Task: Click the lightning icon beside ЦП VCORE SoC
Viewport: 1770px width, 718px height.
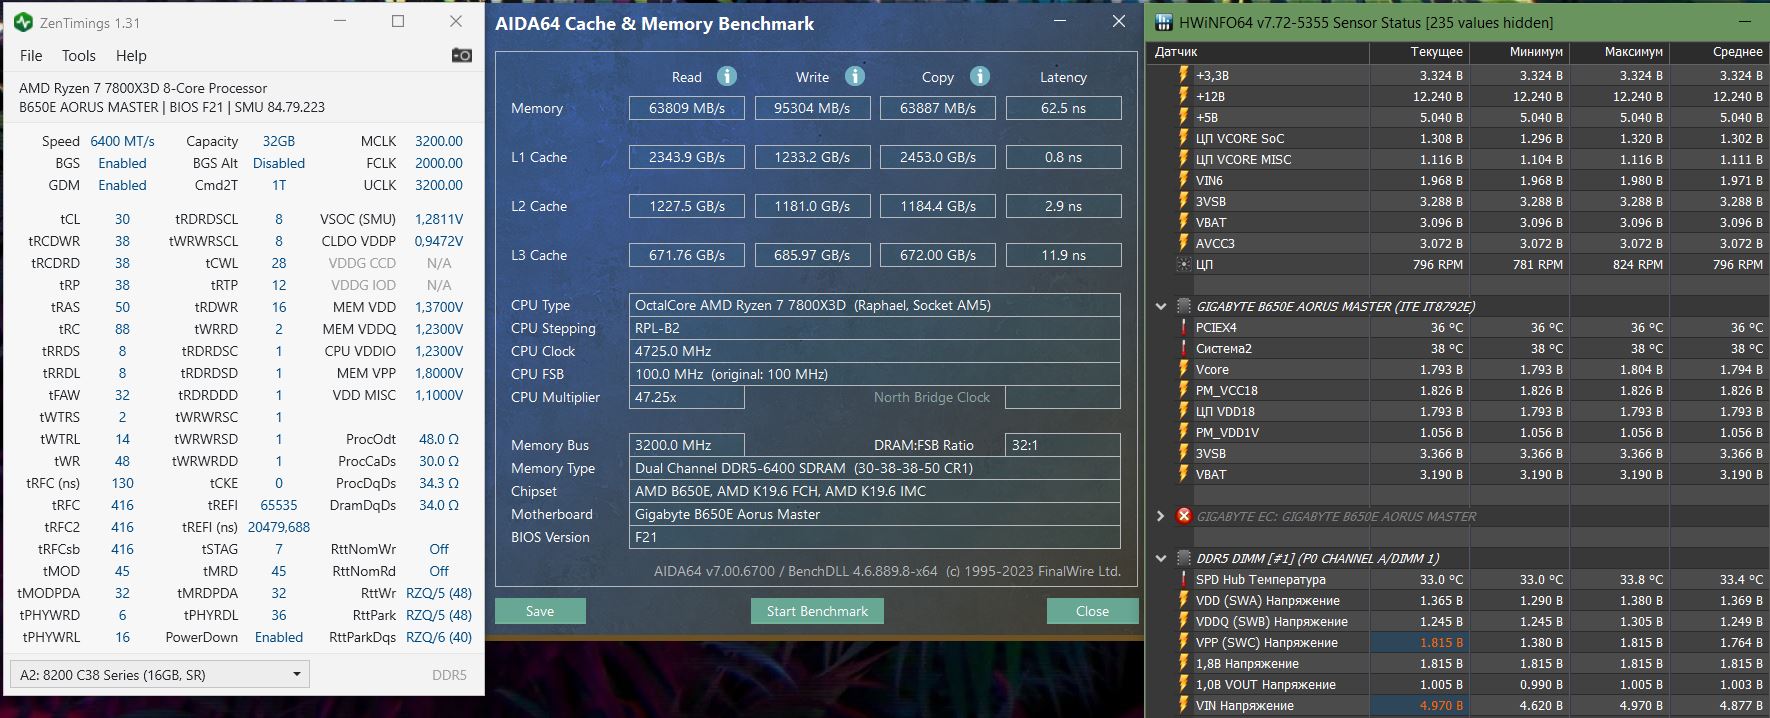Action: (1184, 138)
